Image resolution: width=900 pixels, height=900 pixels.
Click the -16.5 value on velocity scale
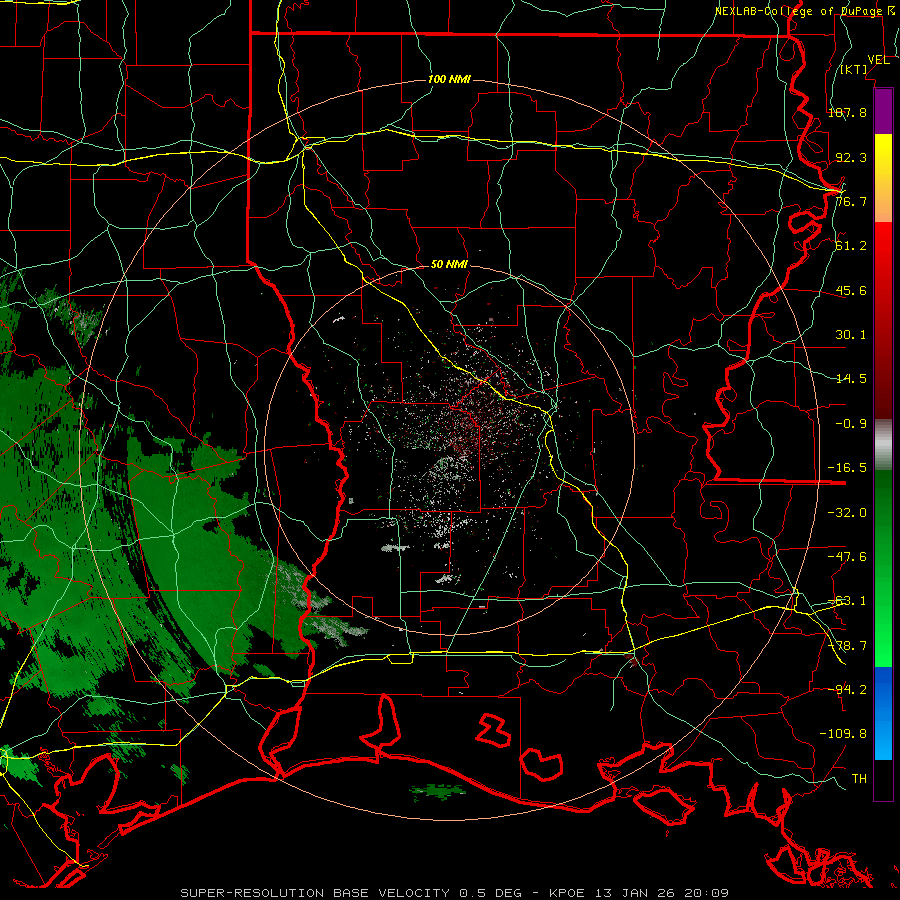pos(847,468)
